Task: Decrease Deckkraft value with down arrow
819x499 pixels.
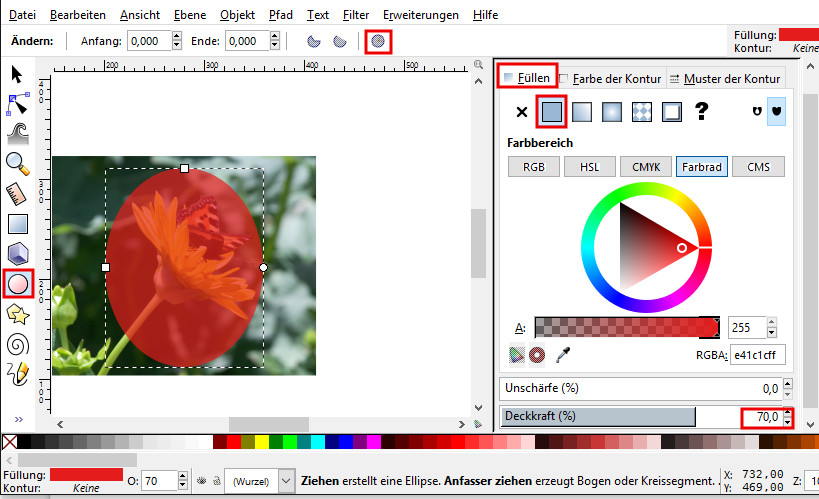Action: 788,422
